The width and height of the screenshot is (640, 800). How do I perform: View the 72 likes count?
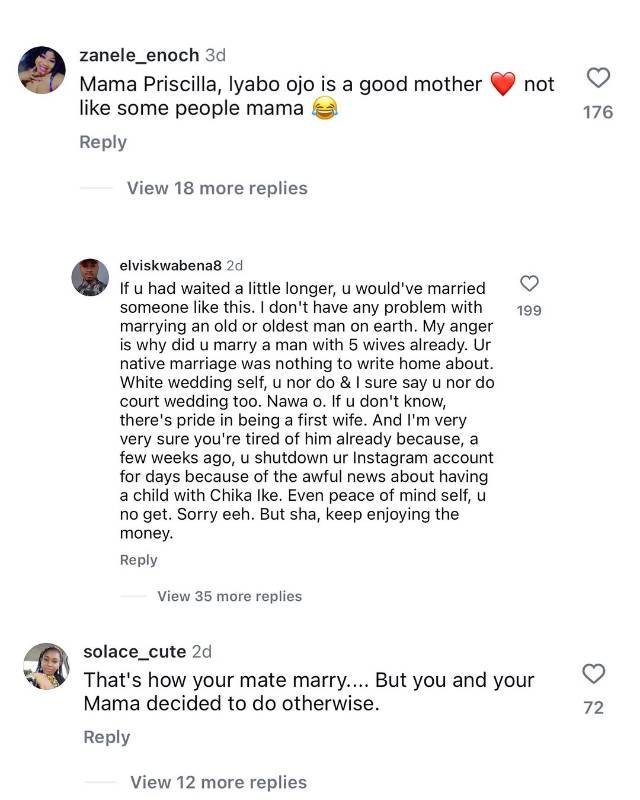(x=593, y=707)
